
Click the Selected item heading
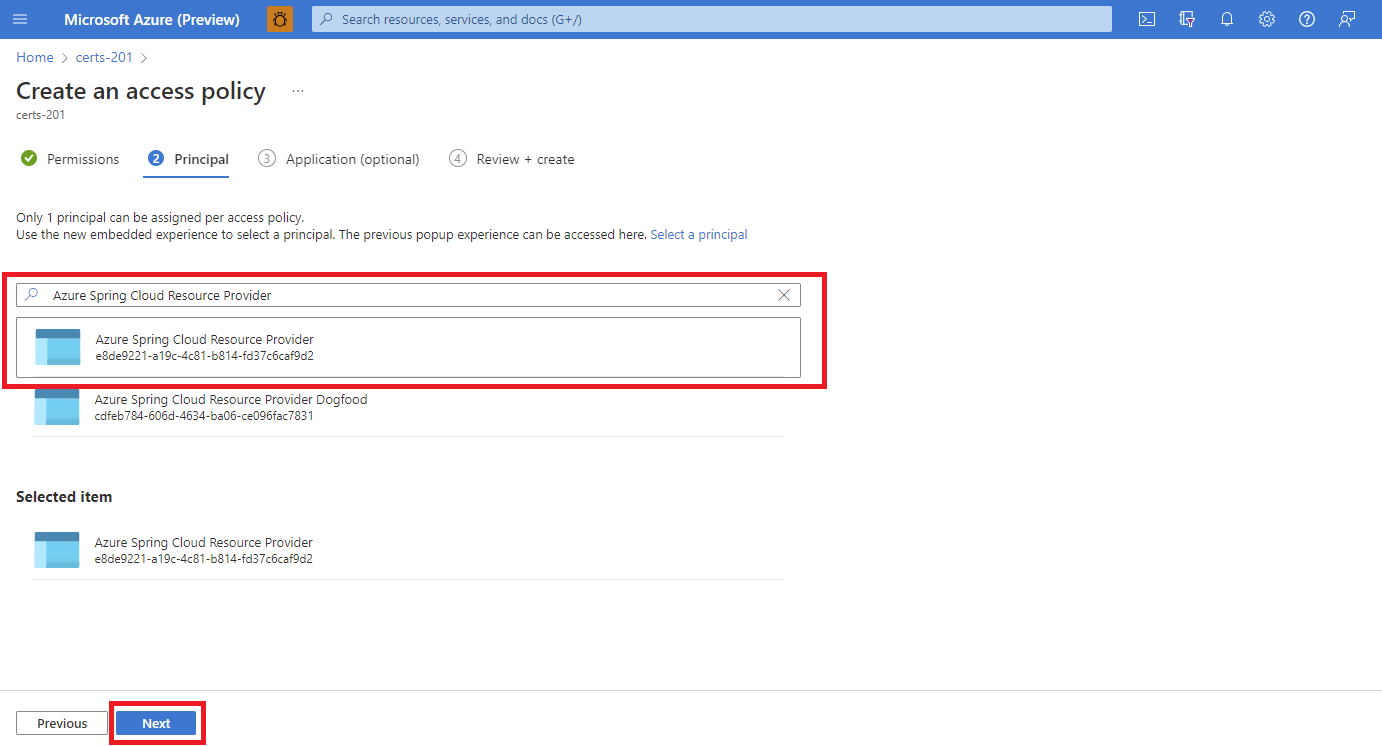64,497
